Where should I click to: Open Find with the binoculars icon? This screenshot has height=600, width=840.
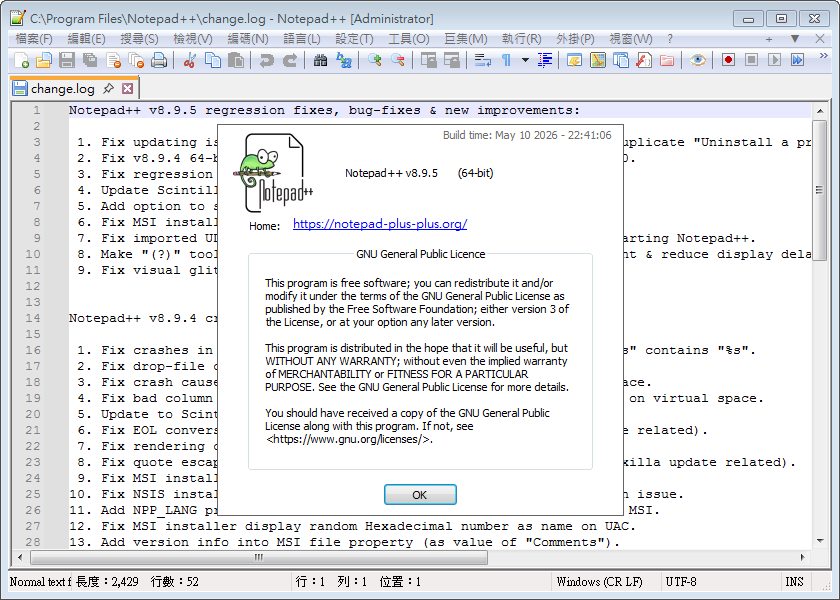[x=320, y=60]
